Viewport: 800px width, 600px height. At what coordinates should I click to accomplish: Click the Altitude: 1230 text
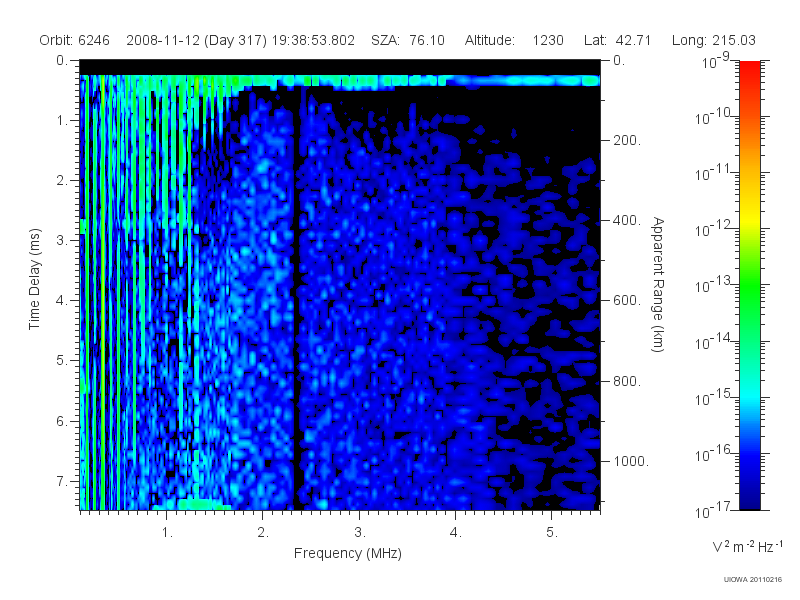514,40
